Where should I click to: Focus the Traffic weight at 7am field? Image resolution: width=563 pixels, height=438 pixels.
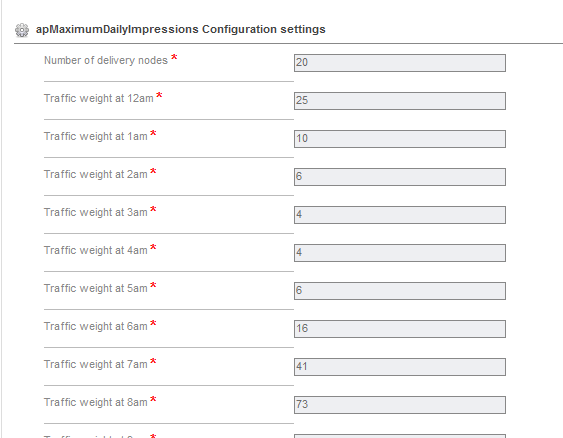tap(400, 367)
